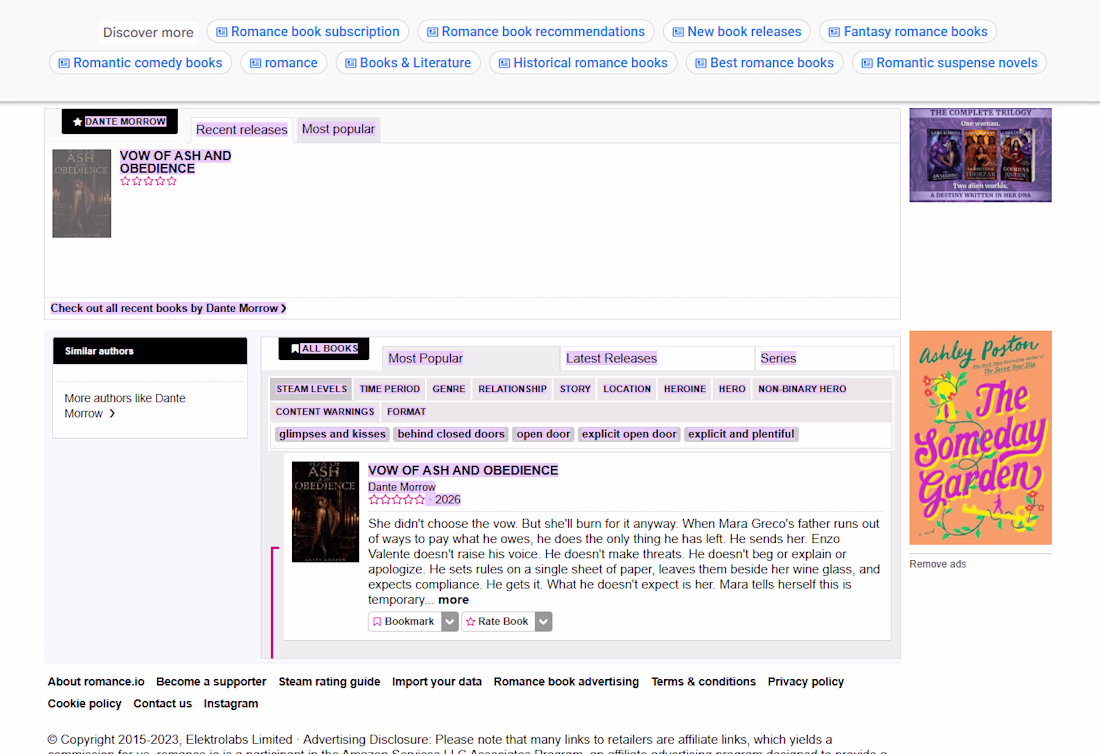Expand description with 'more' link

point(453,600)
